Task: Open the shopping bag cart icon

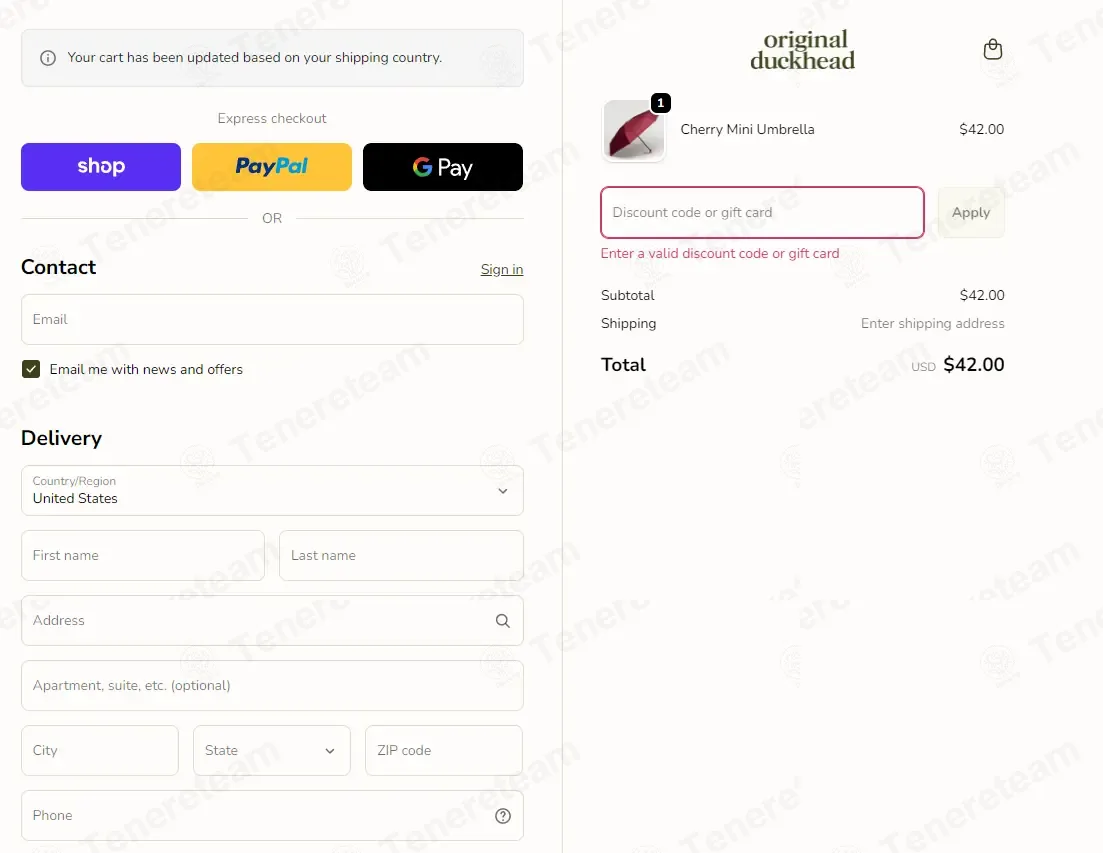Action: tap(992, 49)
